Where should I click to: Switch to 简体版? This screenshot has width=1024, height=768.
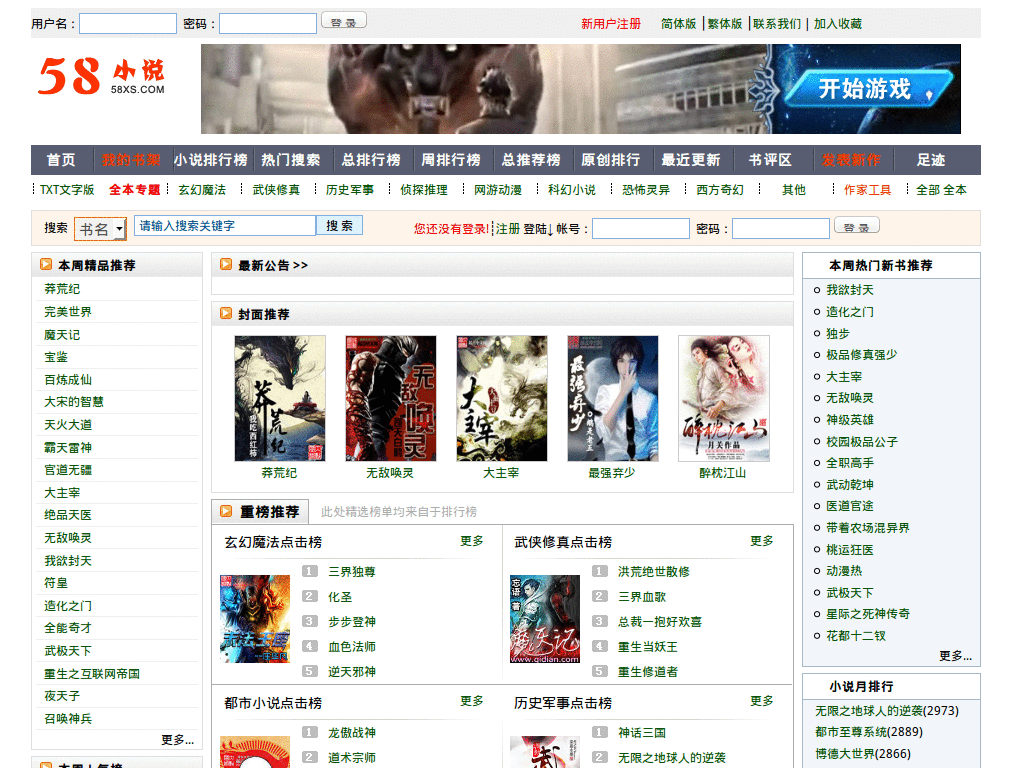click(679, 24)
